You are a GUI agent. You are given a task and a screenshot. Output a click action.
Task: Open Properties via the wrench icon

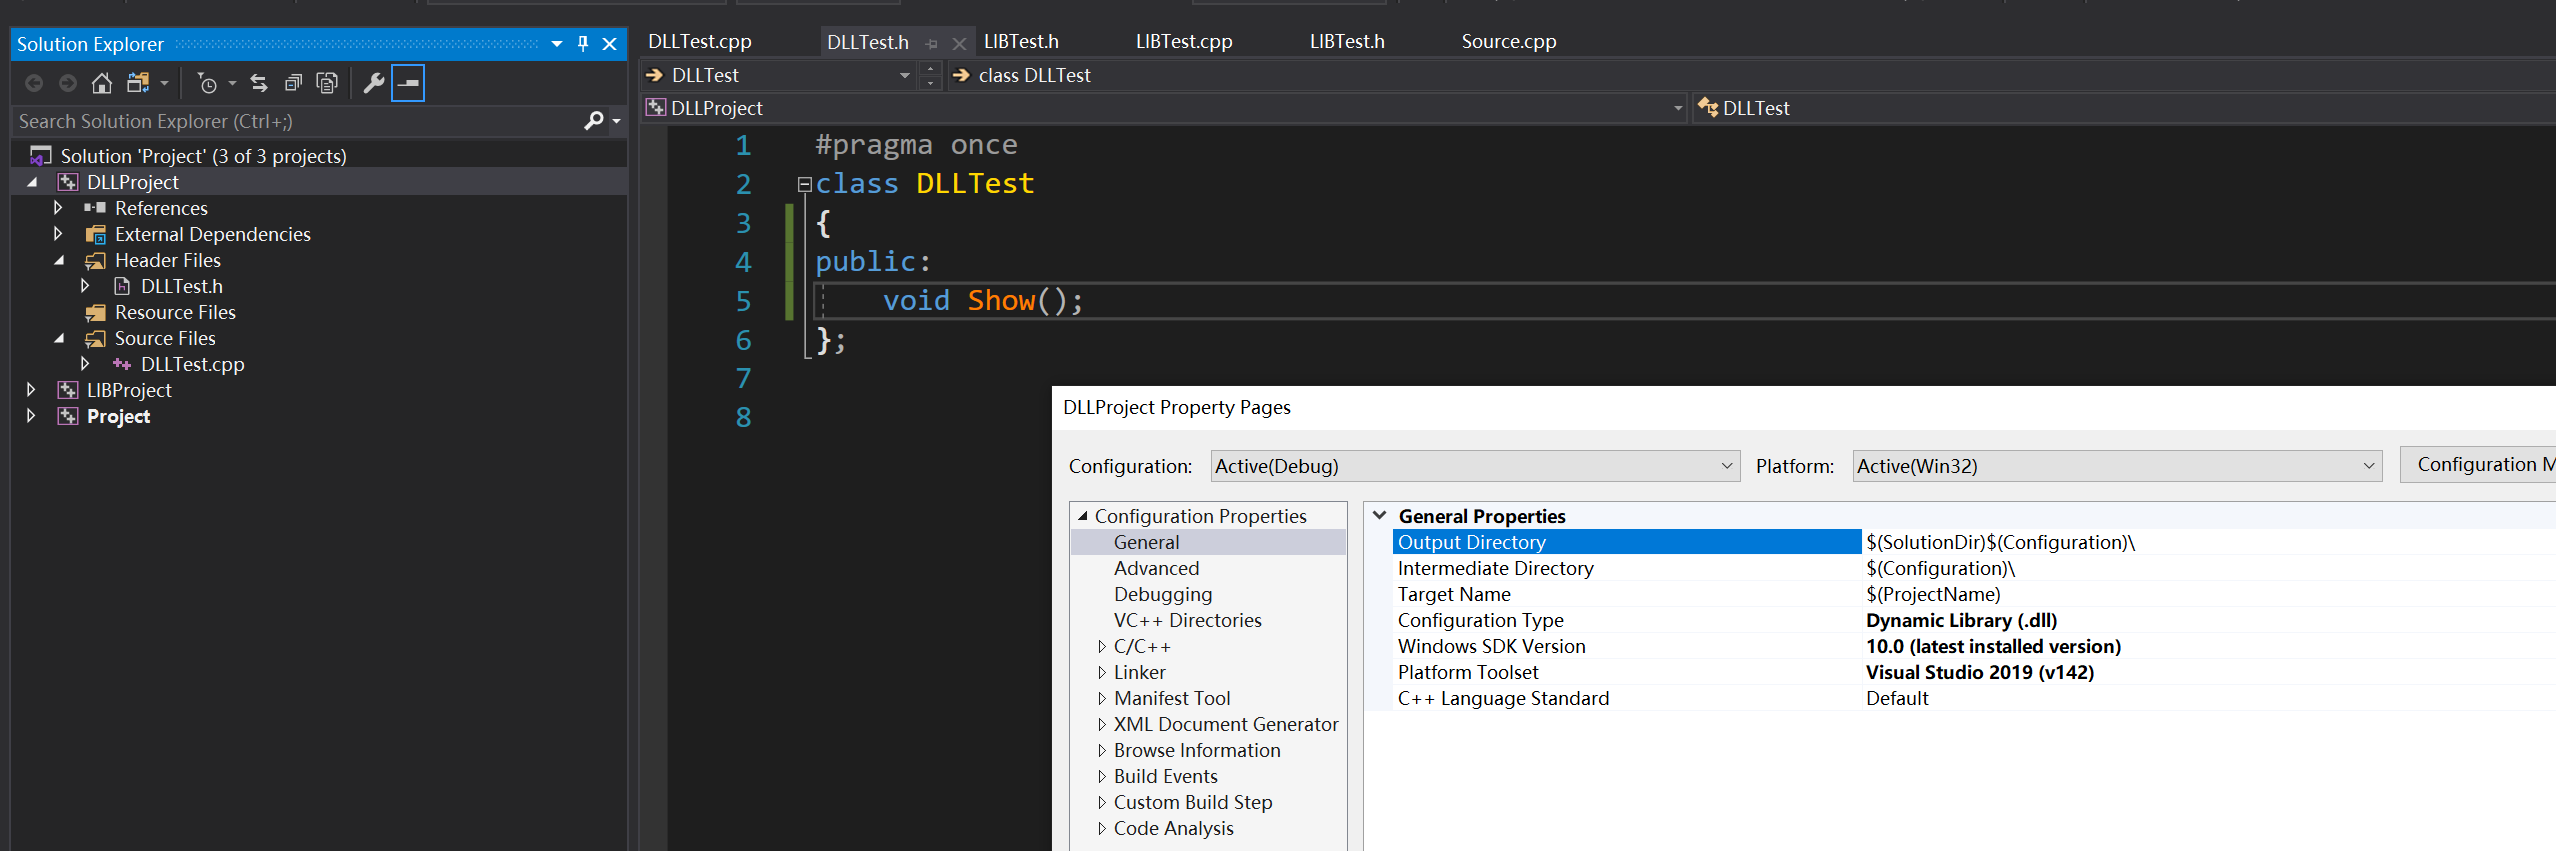tap(373, 83)
